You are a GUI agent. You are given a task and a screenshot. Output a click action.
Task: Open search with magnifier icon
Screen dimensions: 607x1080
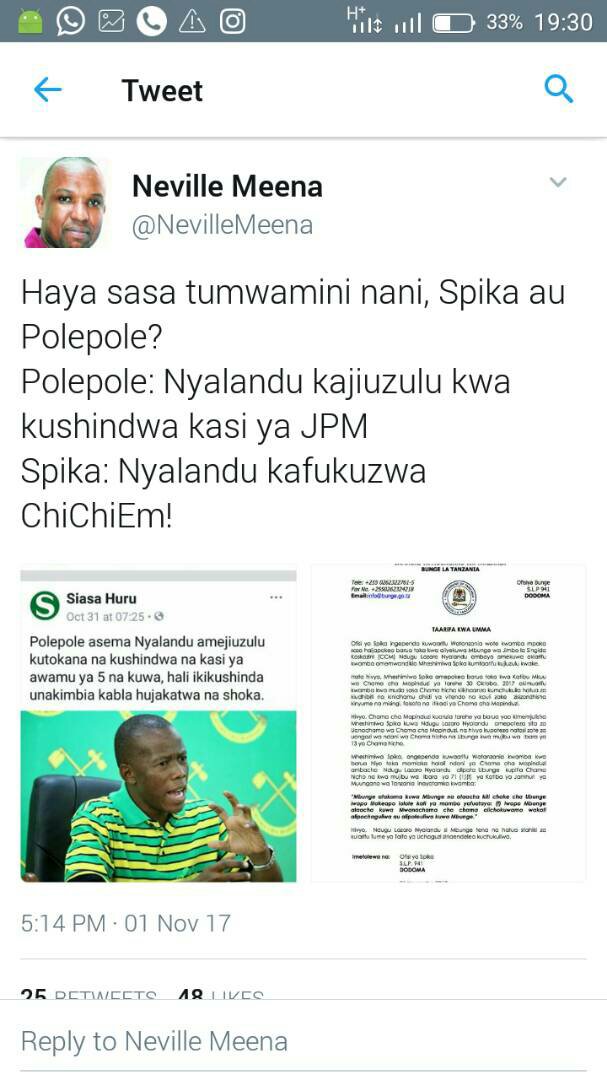(x=558, y=89)
